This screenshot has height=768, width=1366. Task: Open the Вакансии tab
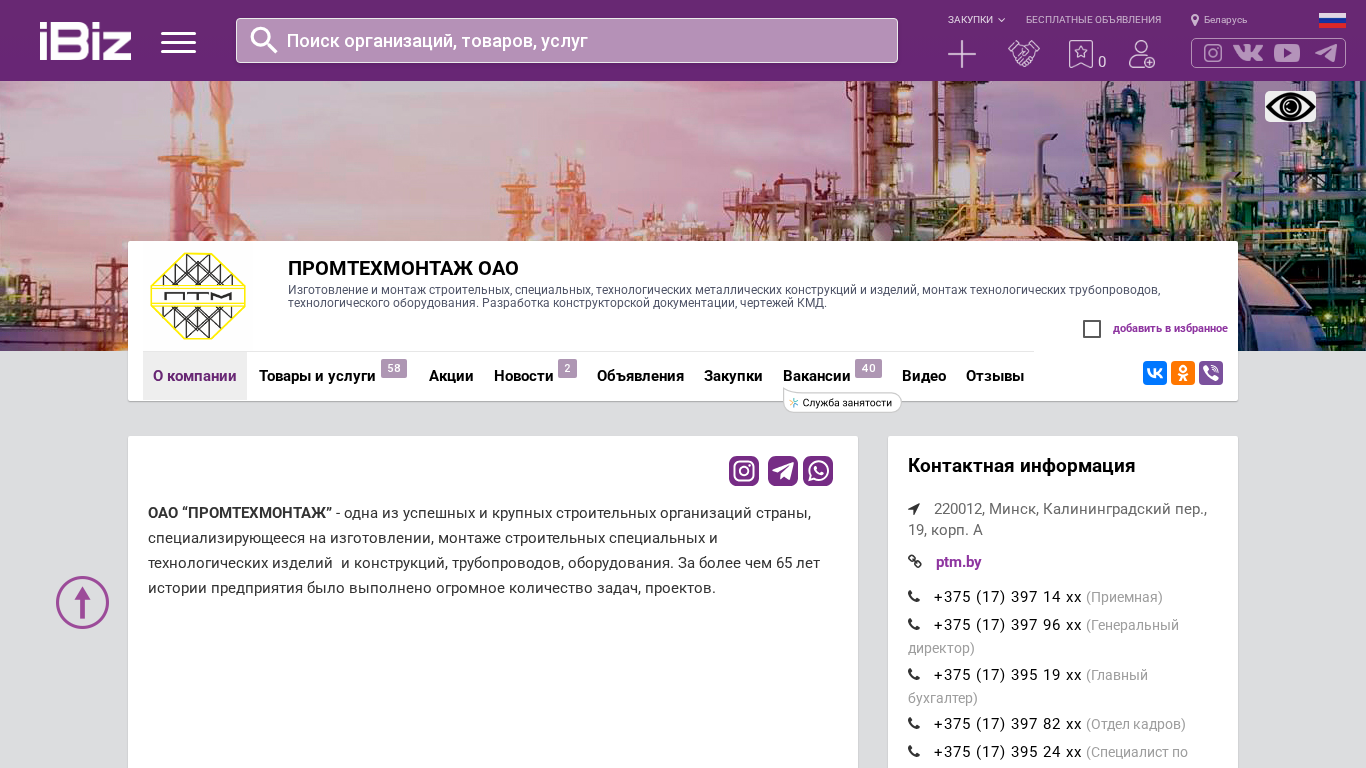pos(816,376)
